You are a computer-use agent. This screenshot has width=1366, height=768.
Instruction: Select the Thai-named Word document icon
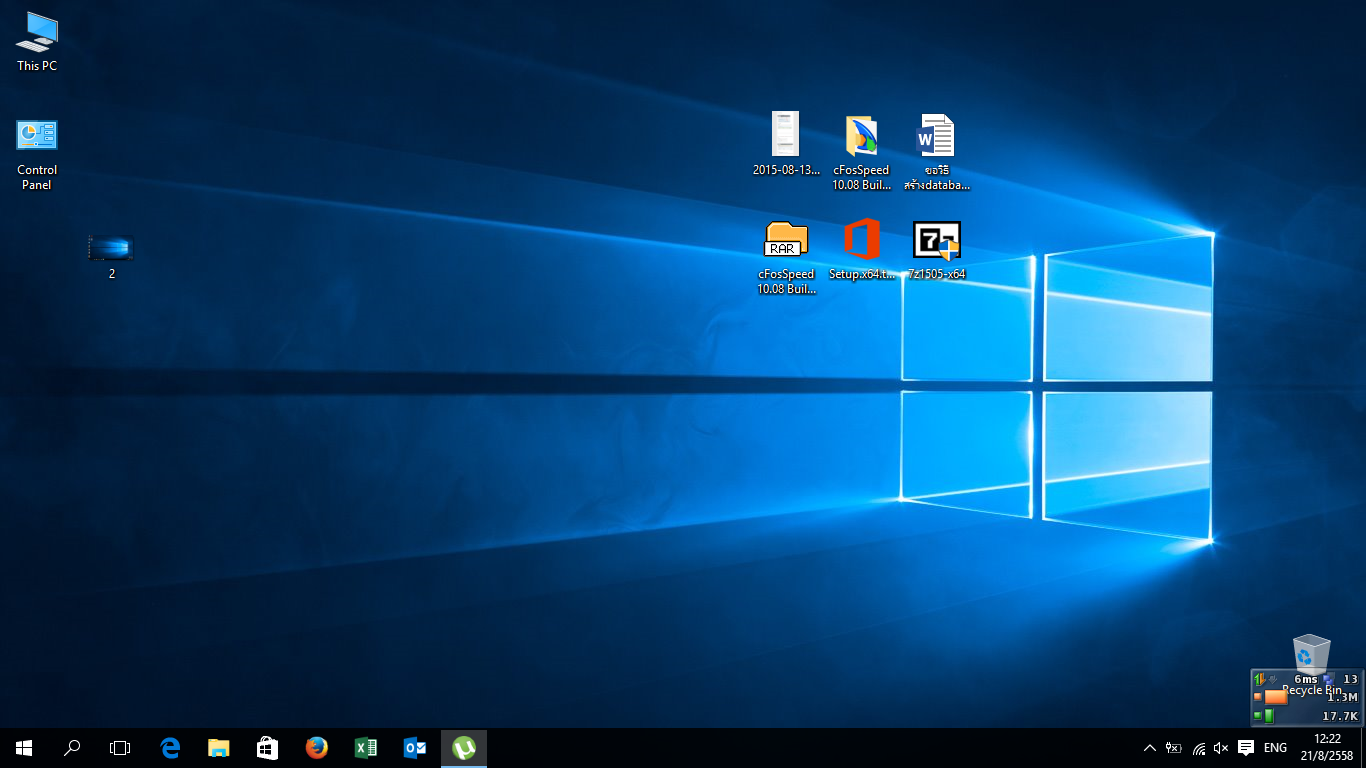point(937,151)
